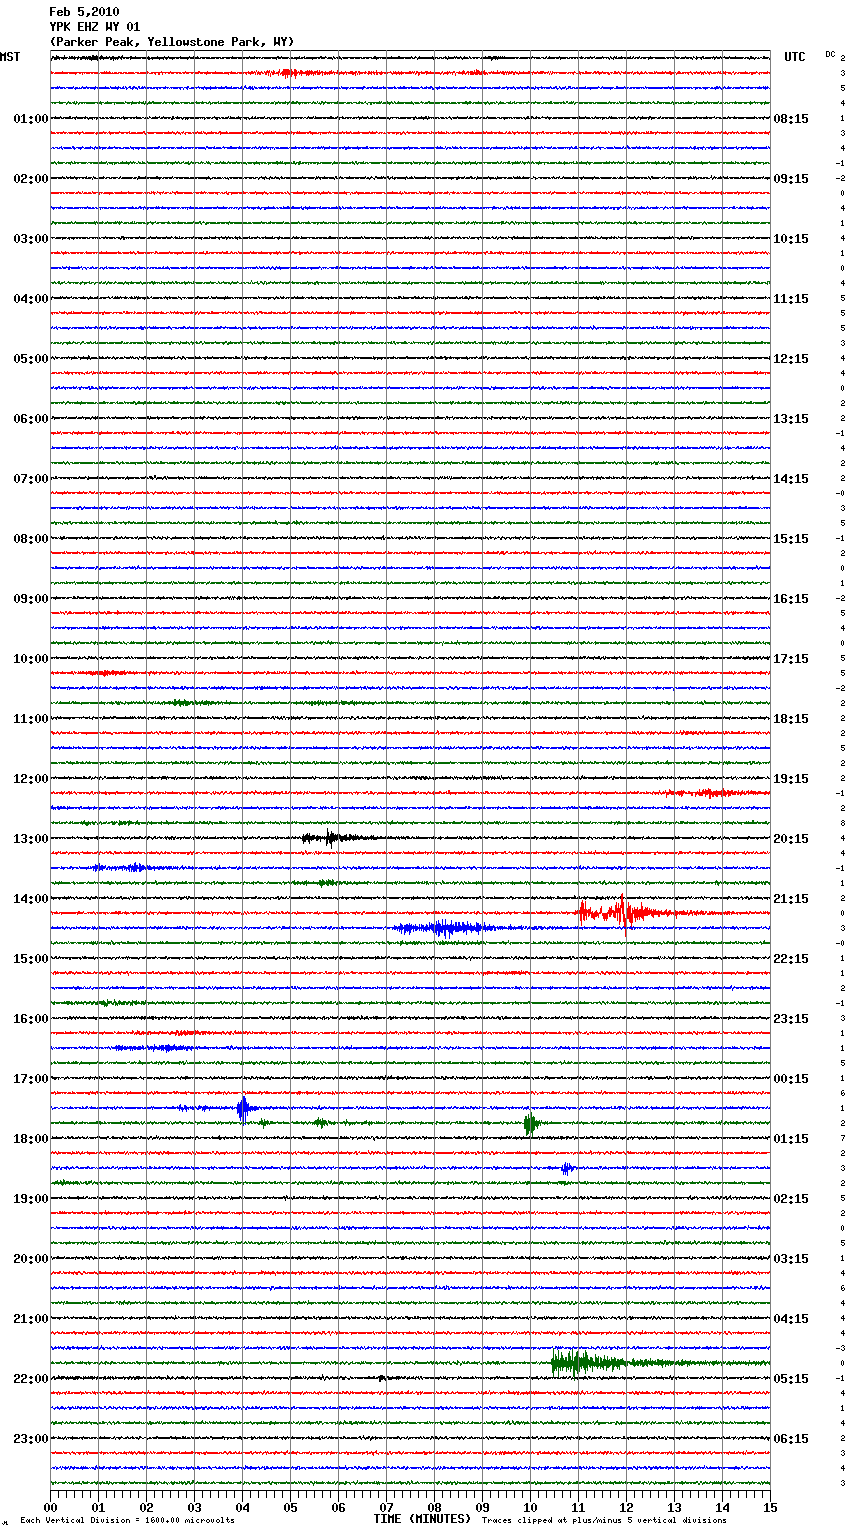The image size is (850, 1534).
Task: Click the '01:00' MST time label
Action: tap(31, 119)
